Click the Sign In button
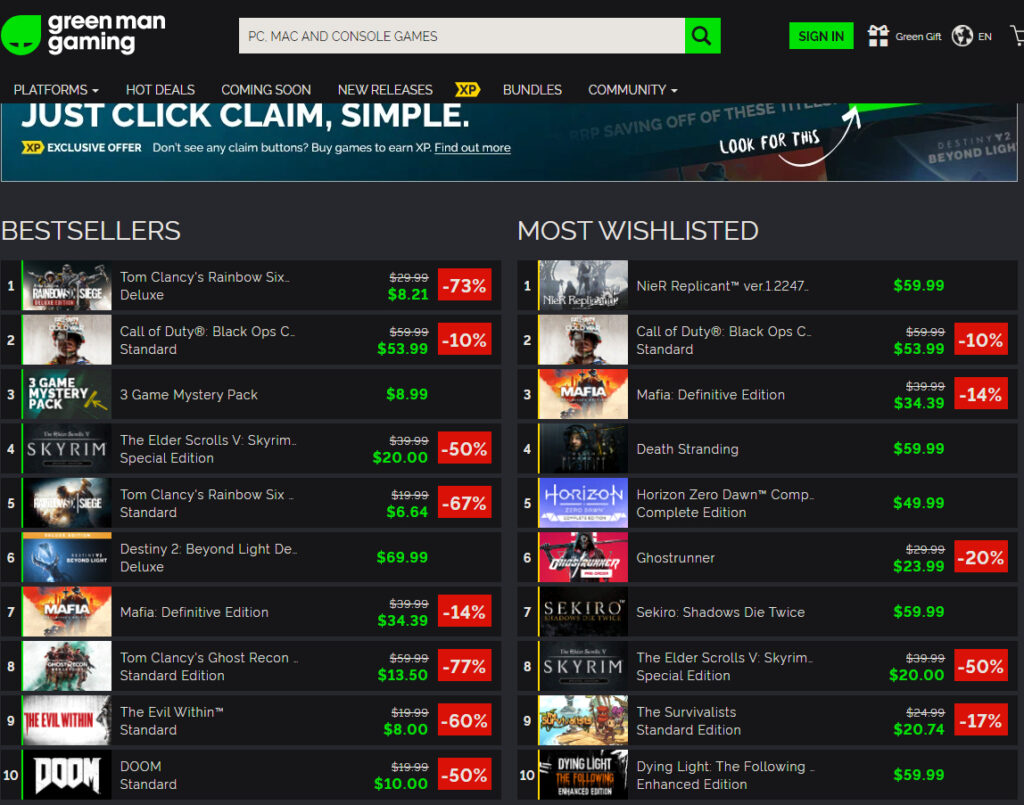 coord(821,36)
